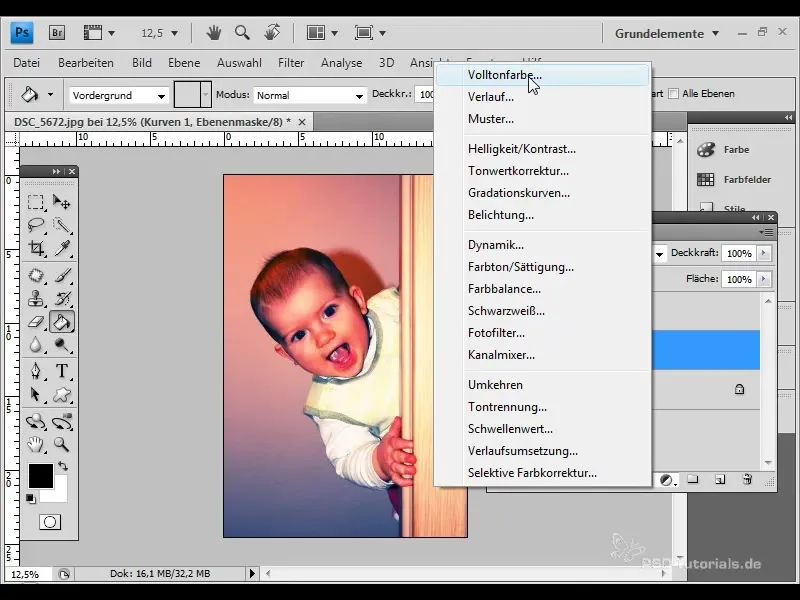Click the black foreground color swatch
Viewport: 800px width, 600px height.
tap(41, 476)
